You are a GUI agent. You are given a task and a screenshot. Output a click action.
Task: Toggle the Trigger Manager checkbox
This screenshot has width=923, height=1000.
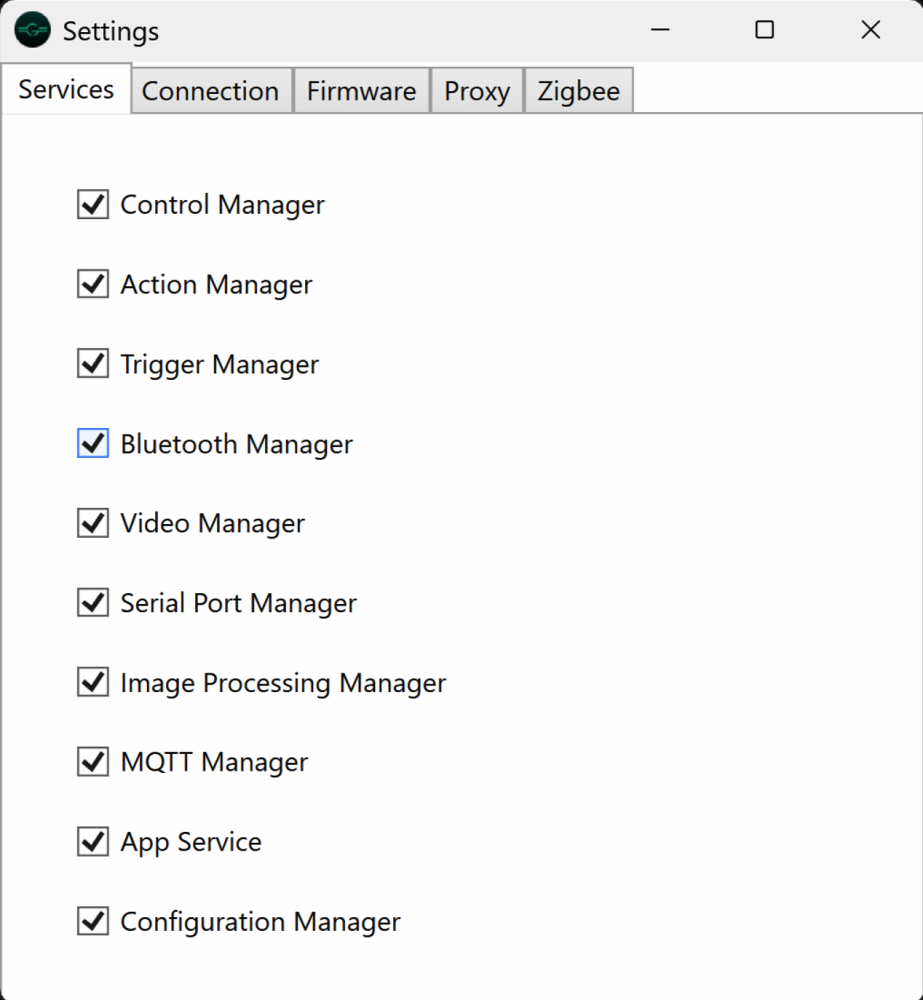(93, 364)
